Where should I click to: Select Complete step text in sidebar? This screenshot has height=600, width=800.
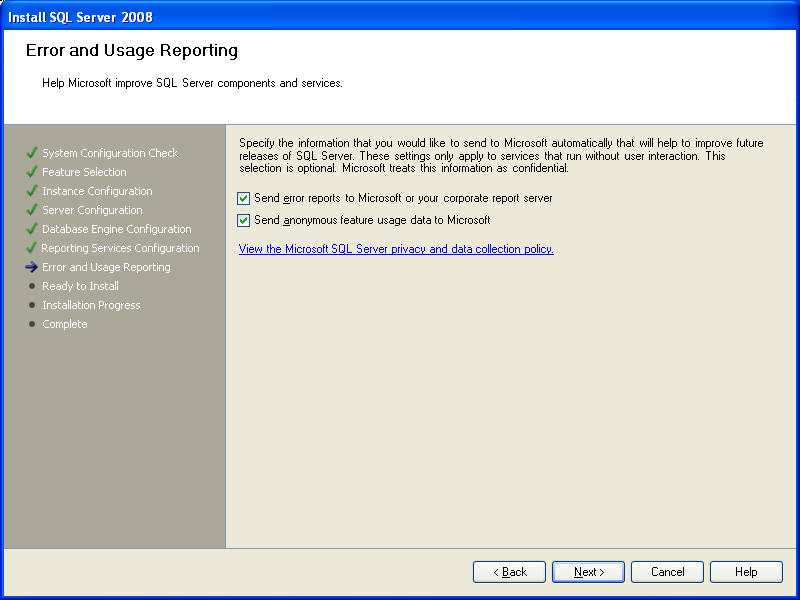[x=65, y=324]
